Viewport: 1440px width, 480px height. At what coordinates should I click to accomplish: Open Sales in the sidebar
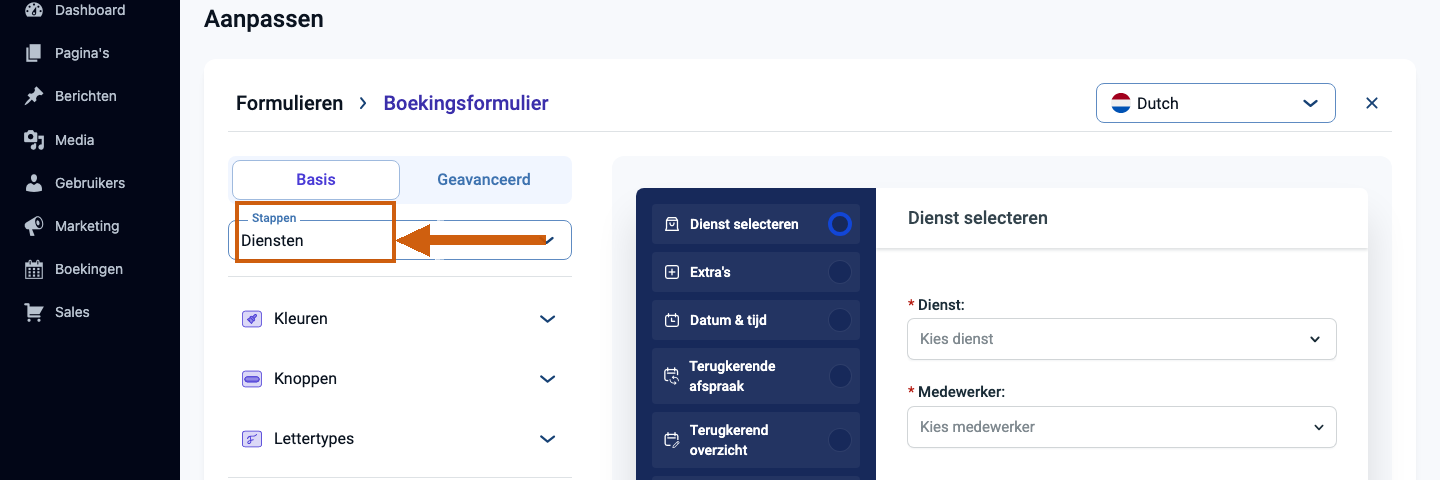(72, 312)
